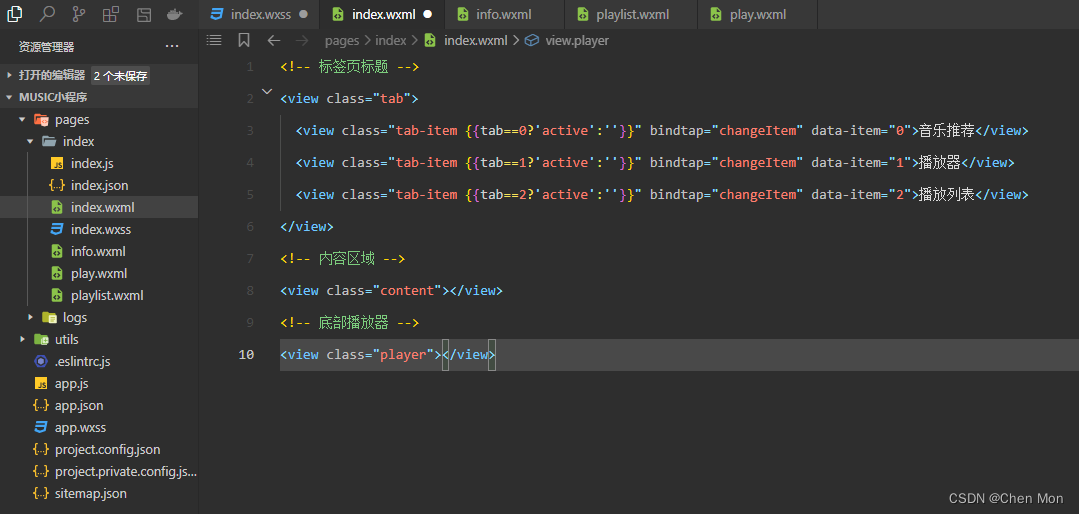
Task: Open index.wxss in the file tree
Action: (x=99, y=229)
